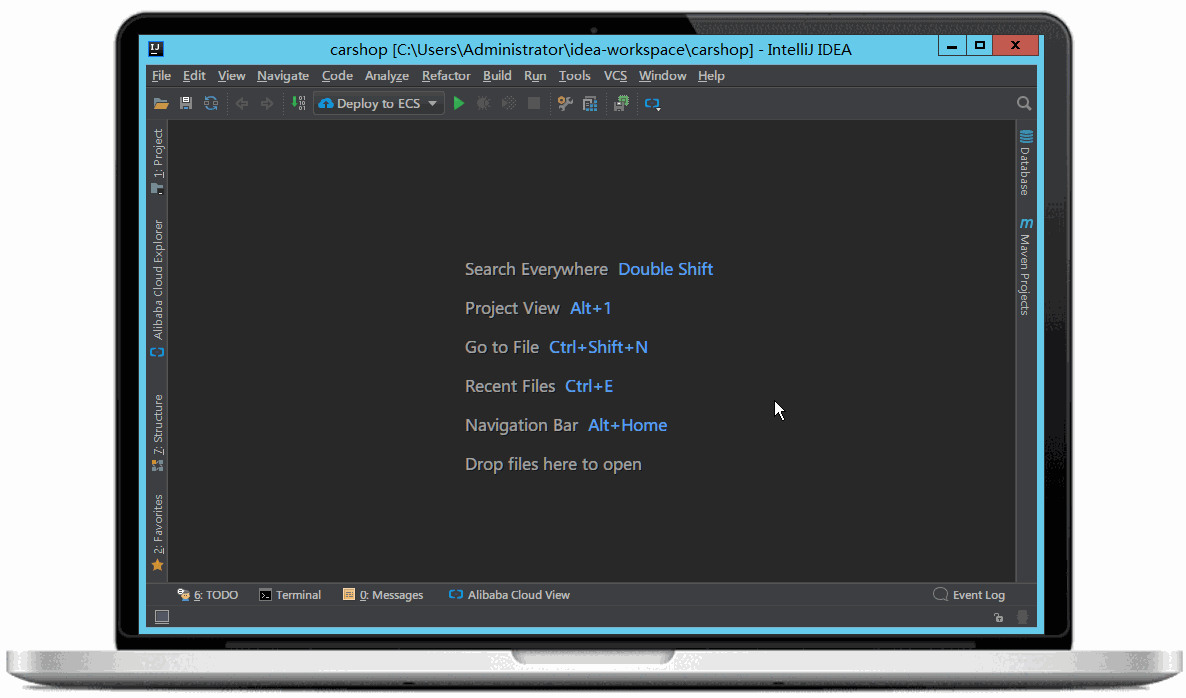Screen dimensions: 1186x698
Task: Click the Run with Coverage icon
Action: pos(509,104)
